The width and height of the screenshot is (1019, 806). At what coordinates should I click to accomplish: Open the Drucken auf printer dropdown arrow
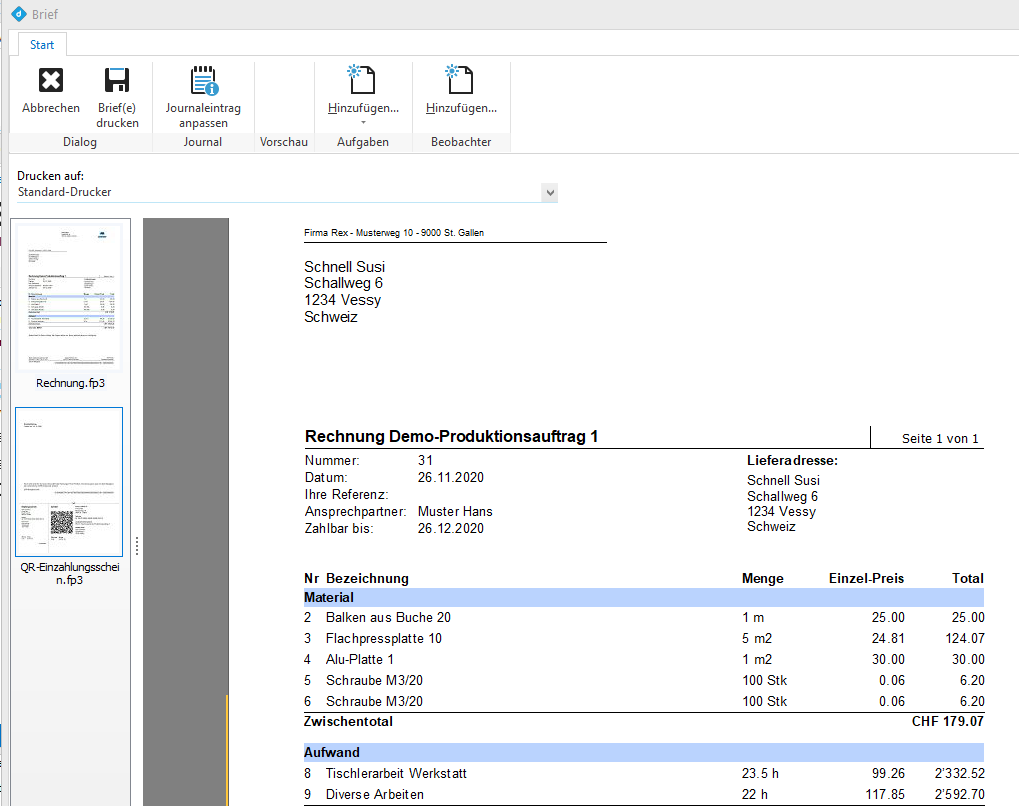point(549,192)
